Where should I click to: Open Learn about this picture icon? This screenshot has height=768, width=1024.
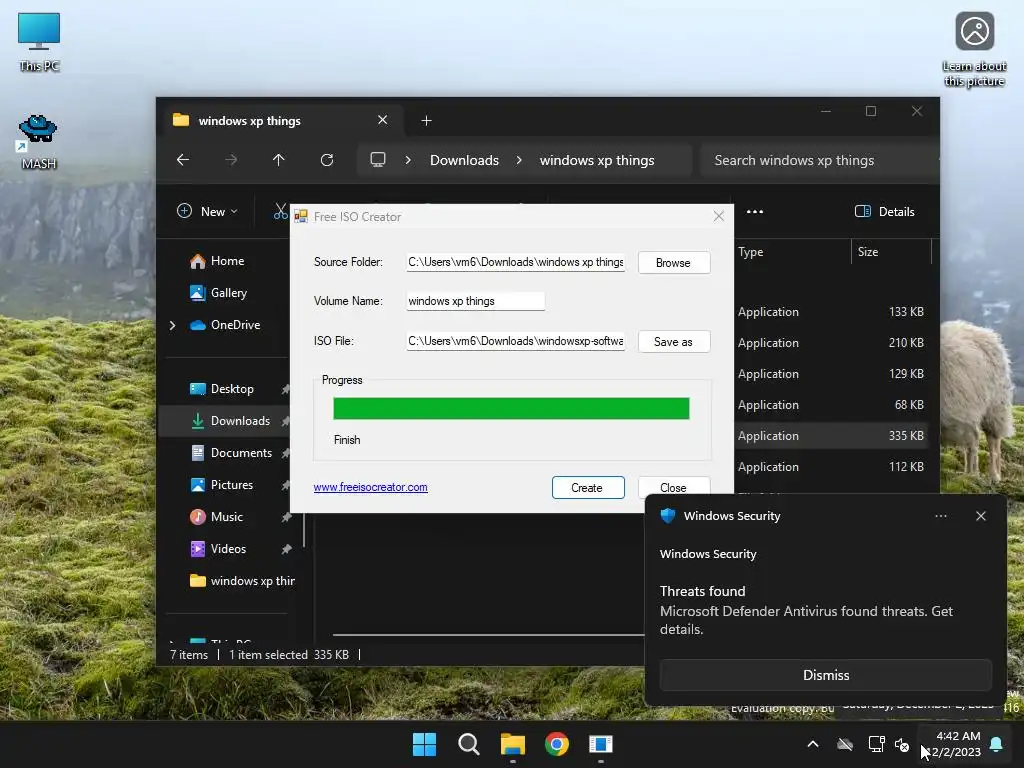[974, 50]
